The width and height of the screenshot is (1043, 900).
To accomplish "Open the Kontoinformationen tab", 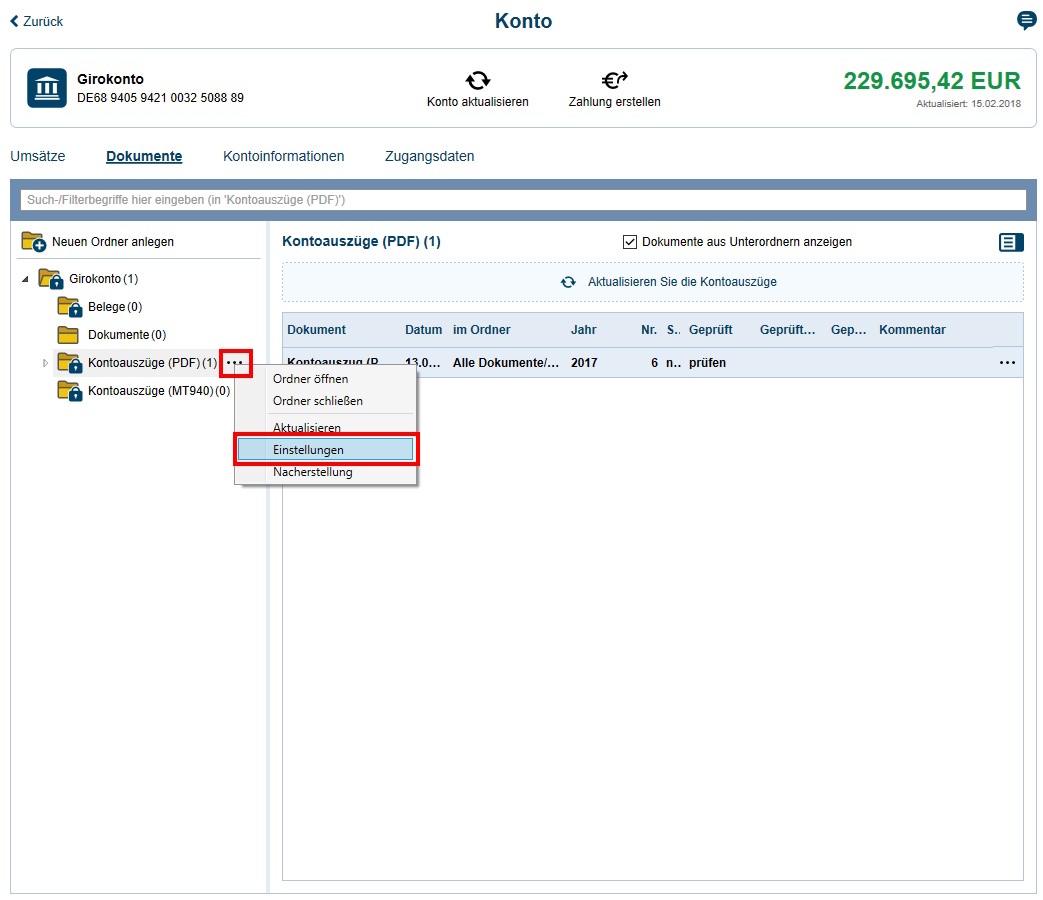I will tap(283, 156).
